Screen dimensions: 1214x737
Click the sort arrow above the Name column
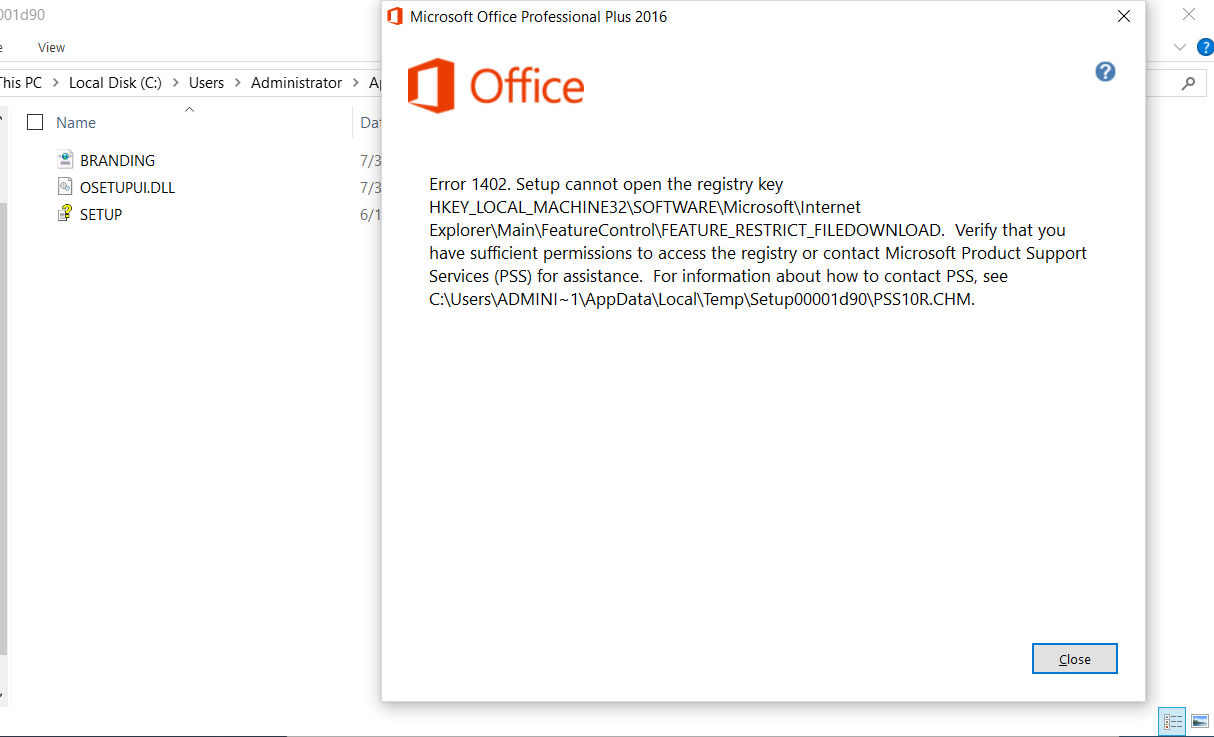(190, 108)
